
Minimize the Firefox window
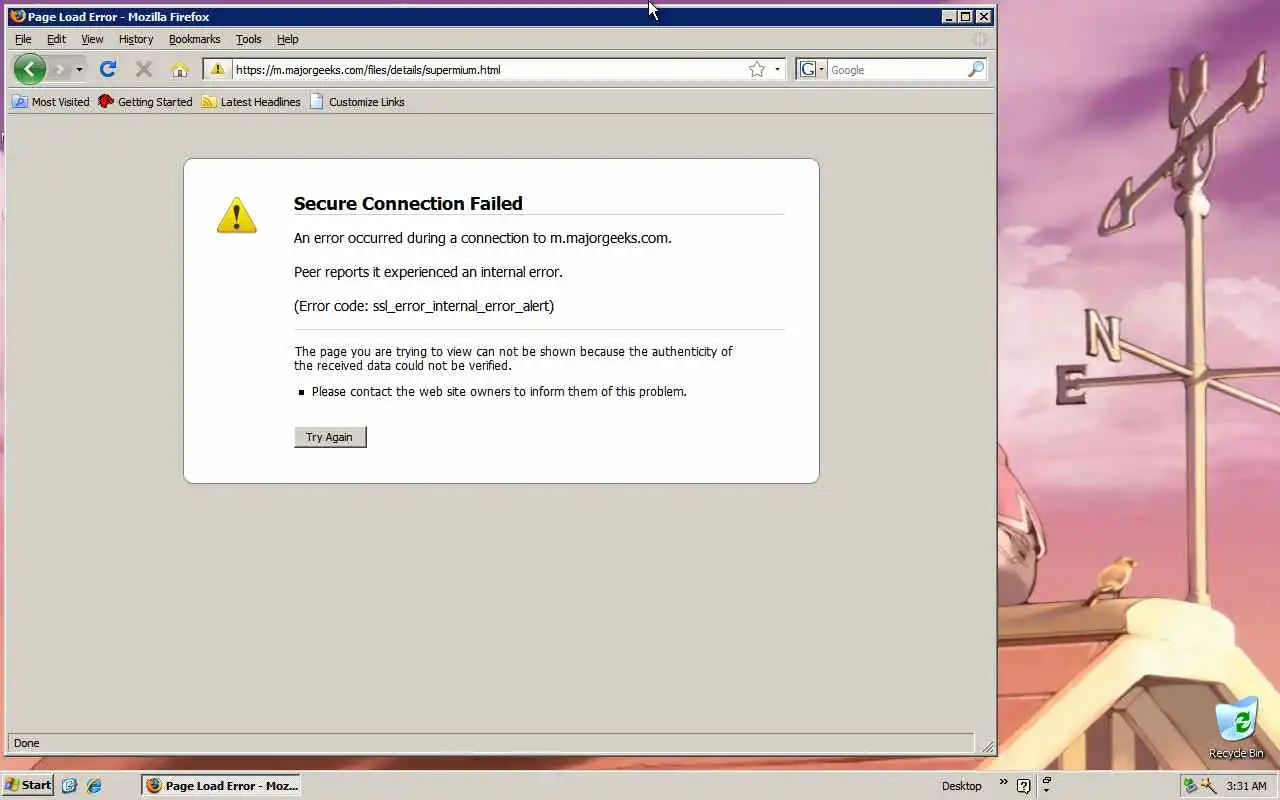(x=949, y=16)
